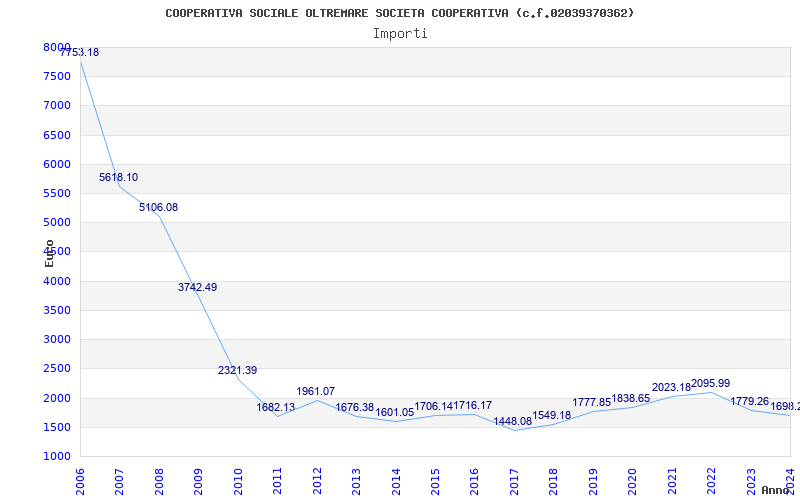This screenshot has height=500, width=800.
Task: Click the data label 1676.38
Action: click(355, 408)
